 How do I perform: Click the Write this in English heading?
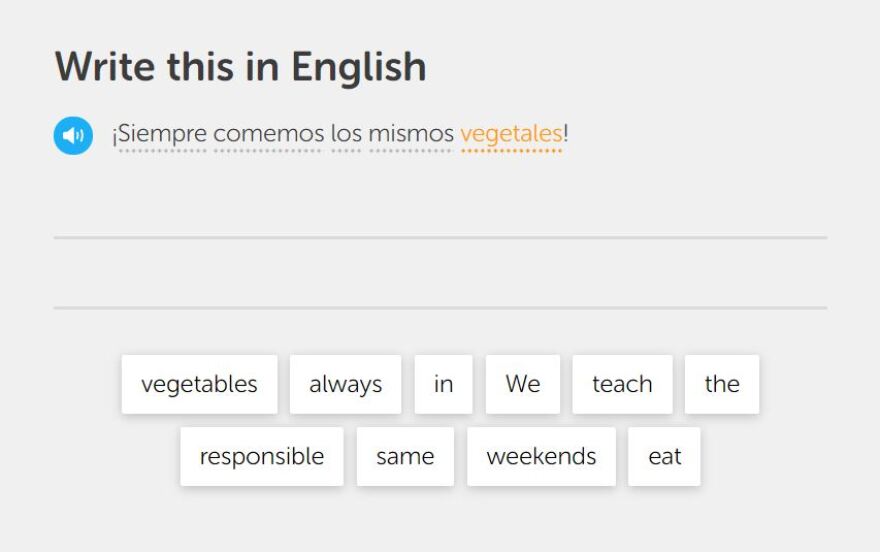pyautogui.click(x=241, y=67)
